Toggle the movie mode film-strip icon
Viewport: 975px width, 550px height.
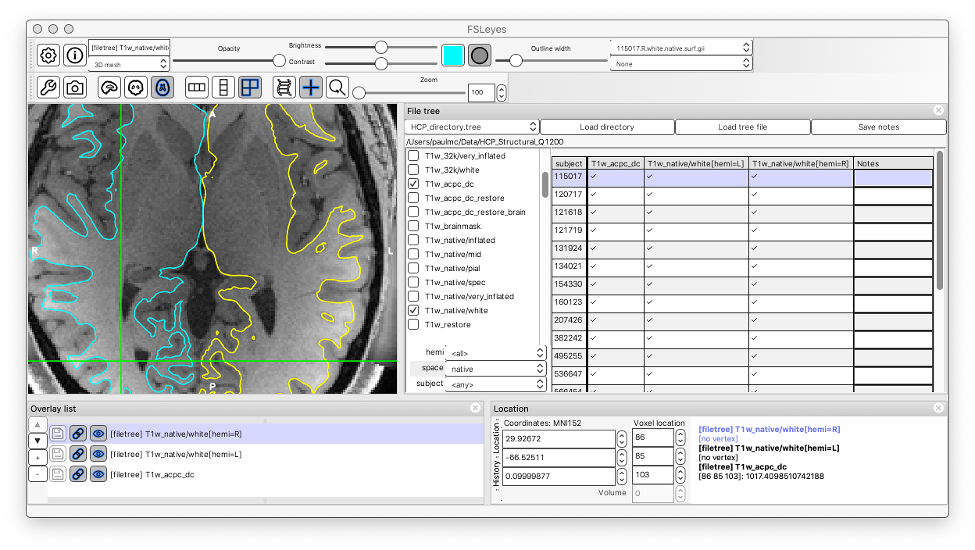(x=284, y=88)
